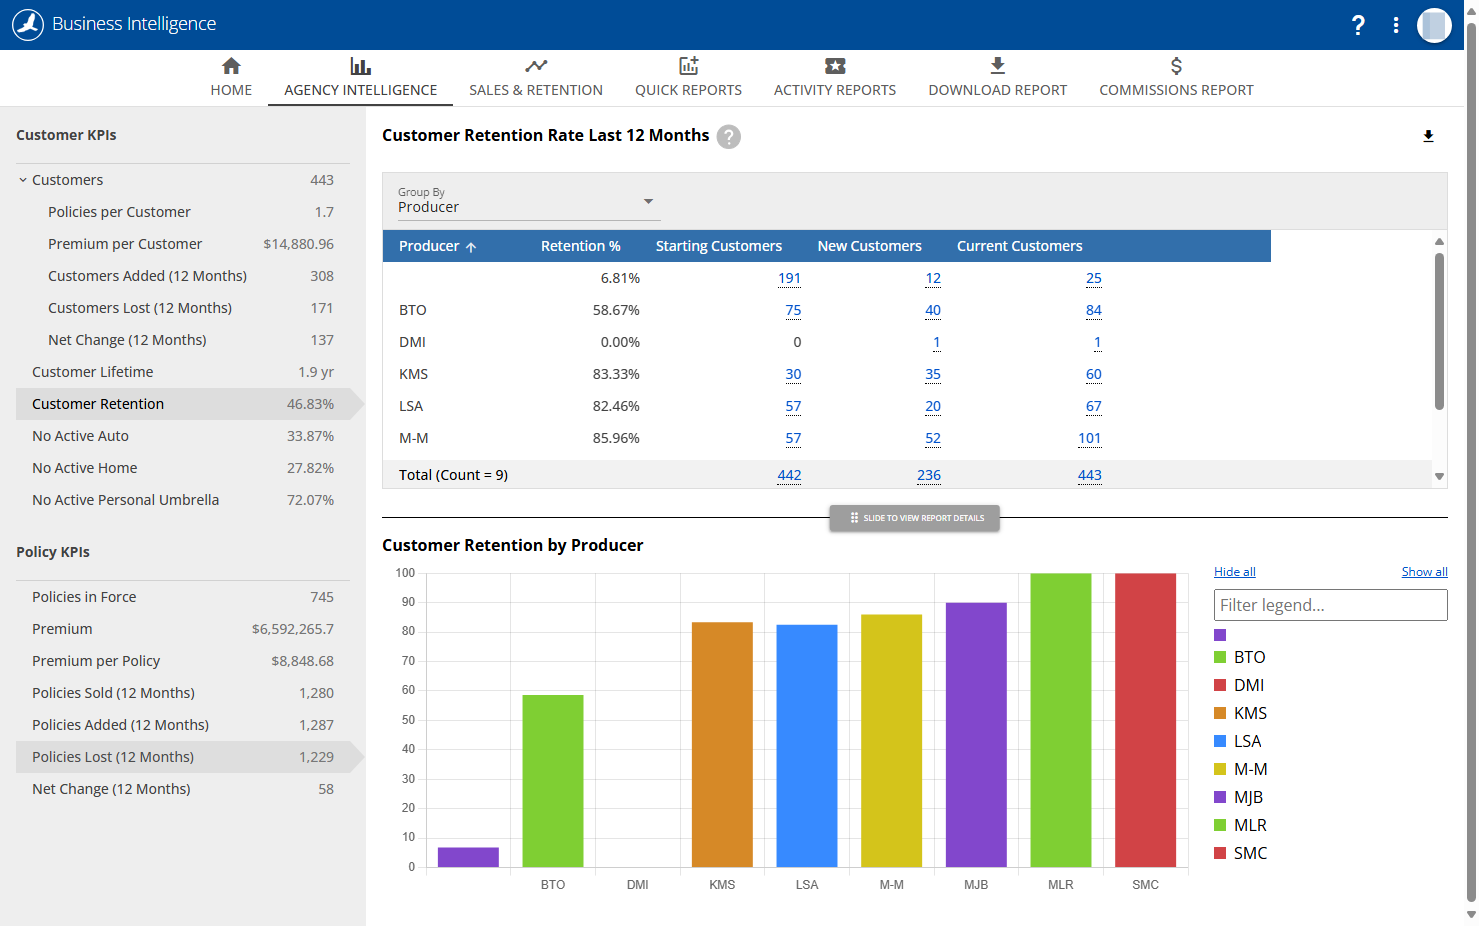Image resolution: width=1479 pixels, height=926 pixels.
Task: Toggle the SMC legend swatch
Action: pos(1220,853)
